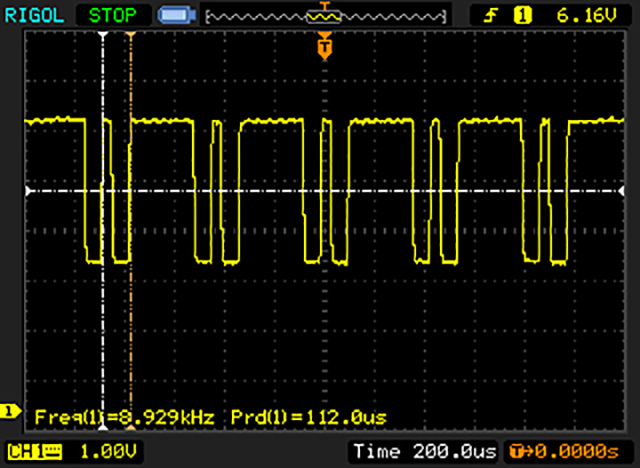Click the white cursor A top marker

(103, 35)
